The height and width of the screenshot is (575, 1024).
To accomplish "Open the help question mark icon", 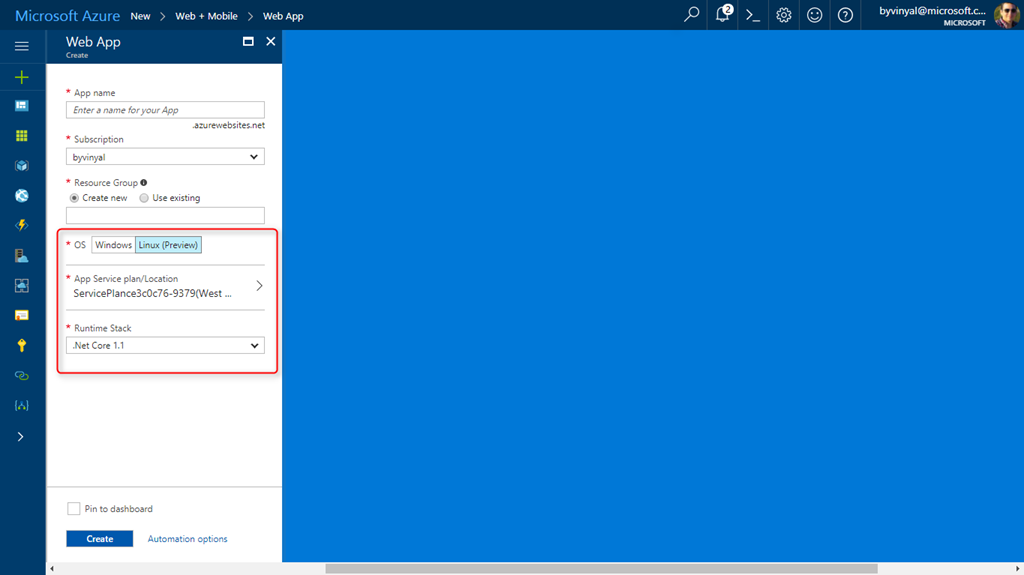I will [845, 15].
